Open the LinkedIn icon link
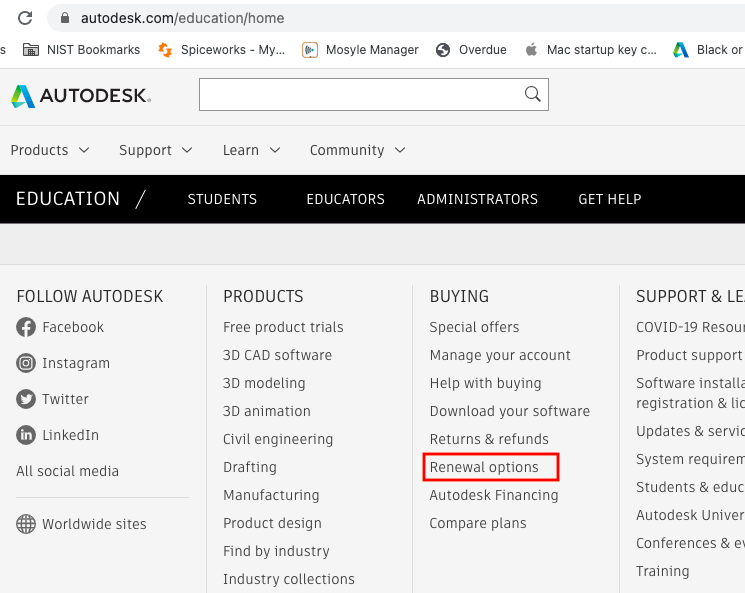 point(26,435)
